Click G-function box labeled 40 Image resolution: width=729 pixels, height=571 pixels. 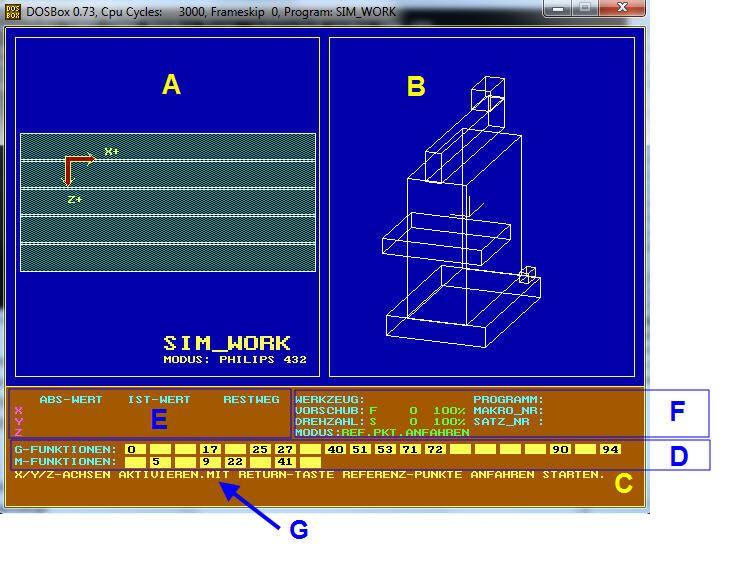tap(335, 449)
